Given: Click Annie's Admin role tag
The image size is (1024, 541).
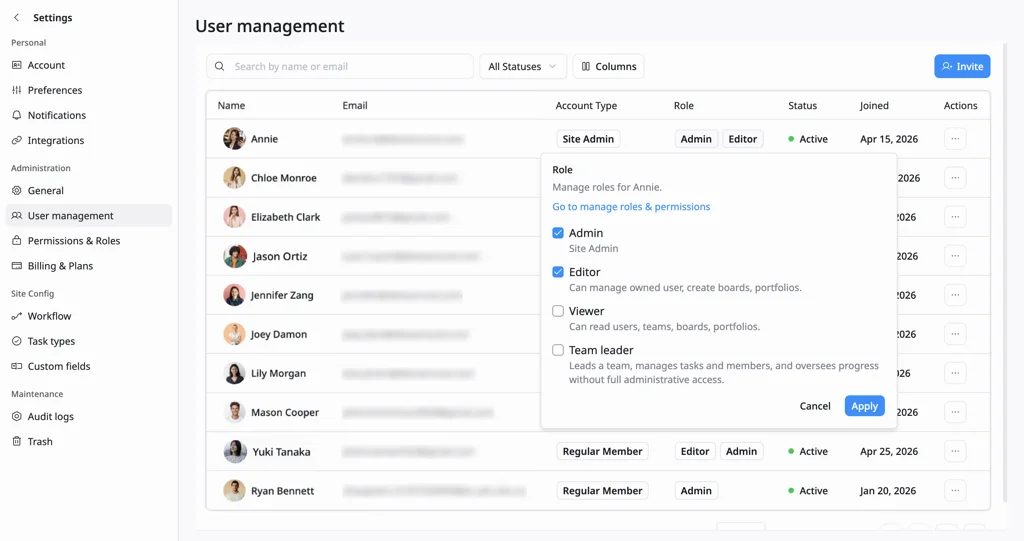Looking at the screenshot, I should point(696,139).
